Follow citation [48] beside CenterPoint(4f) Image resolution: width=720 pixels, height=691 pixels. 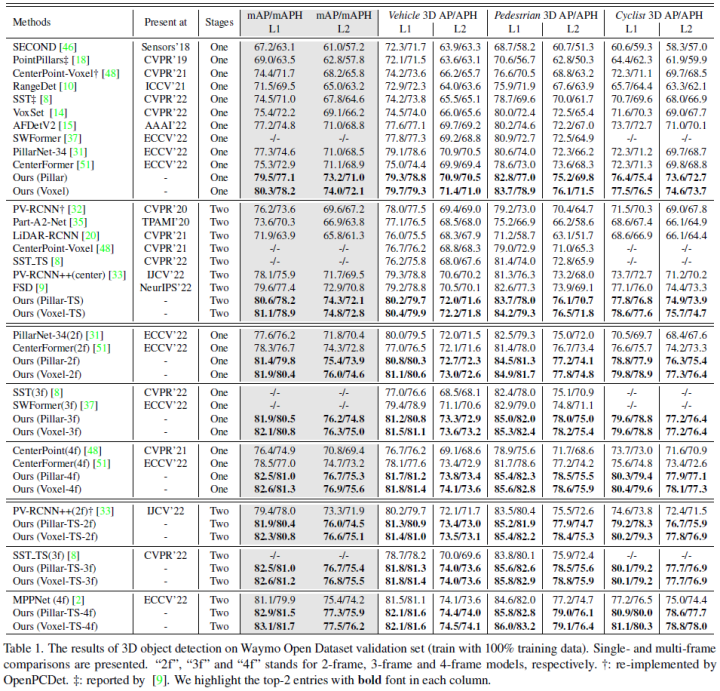(x=93, y=450)
